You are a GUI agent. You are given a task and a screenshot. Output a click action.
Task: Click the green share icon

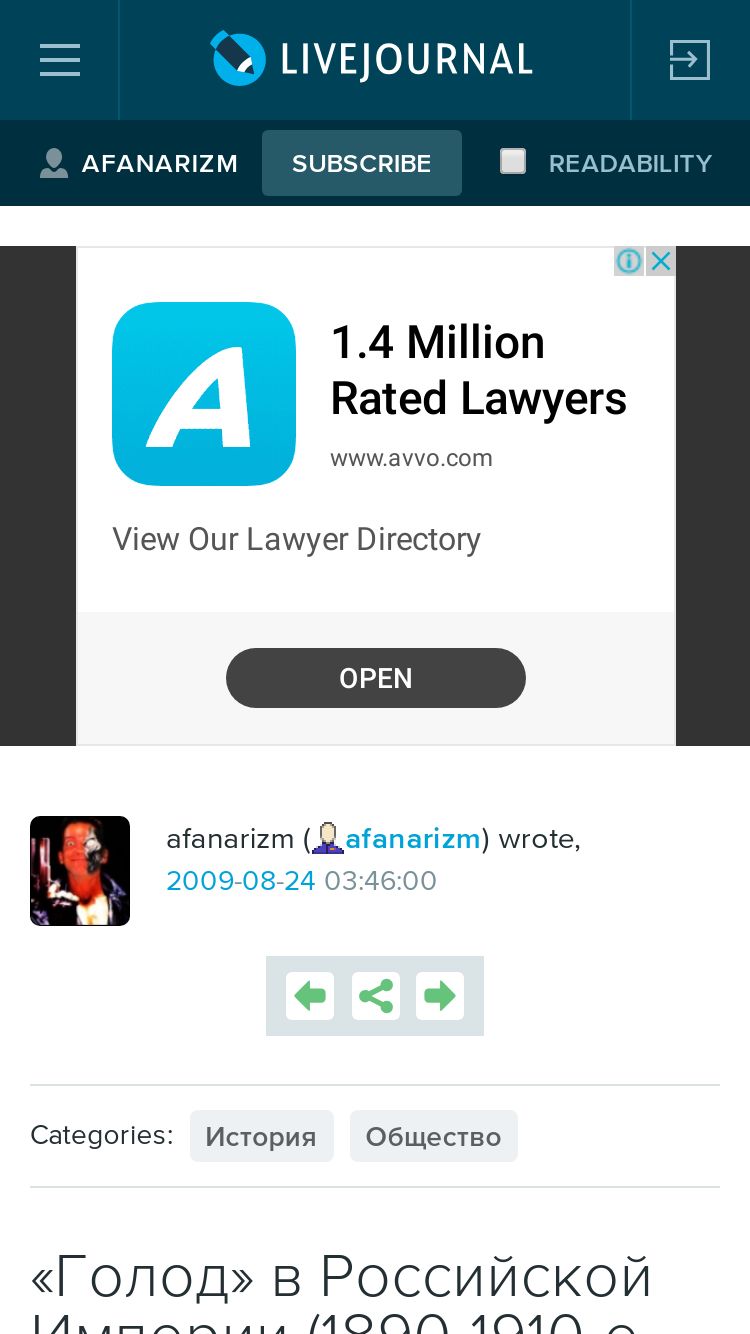click(376, 996)
